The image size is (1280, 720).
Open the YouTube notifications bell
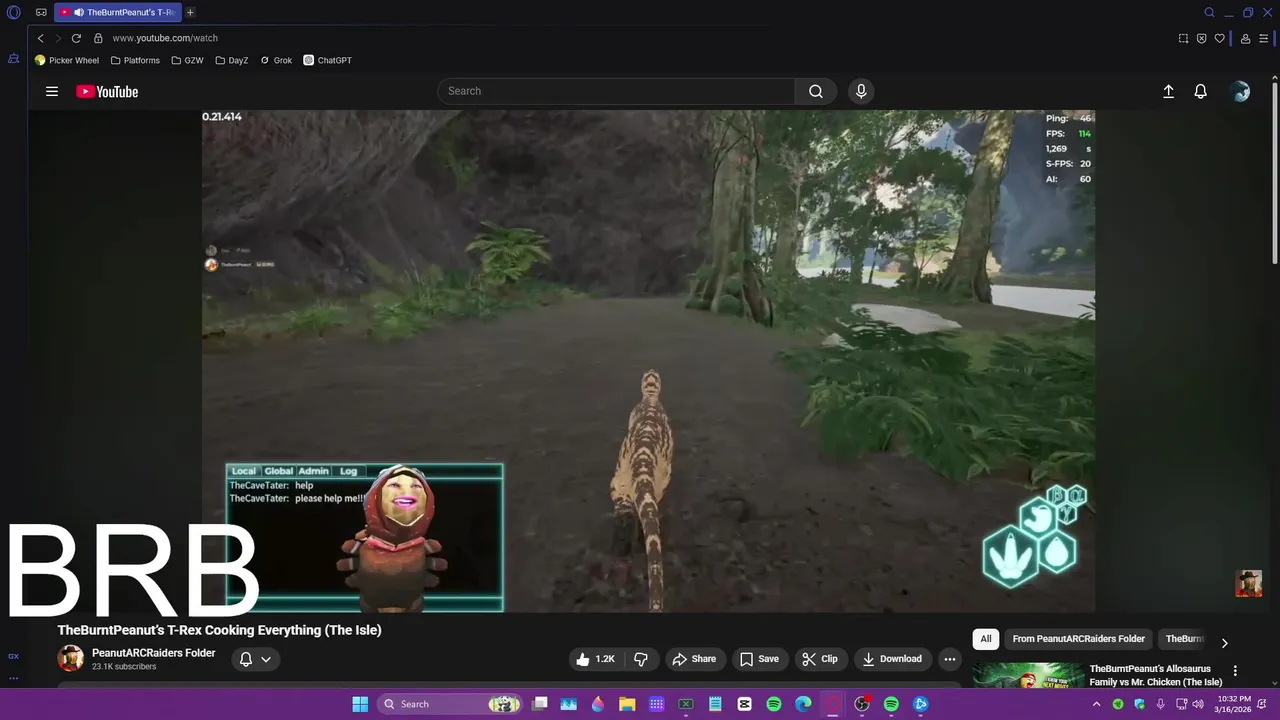click(1201, 91)
